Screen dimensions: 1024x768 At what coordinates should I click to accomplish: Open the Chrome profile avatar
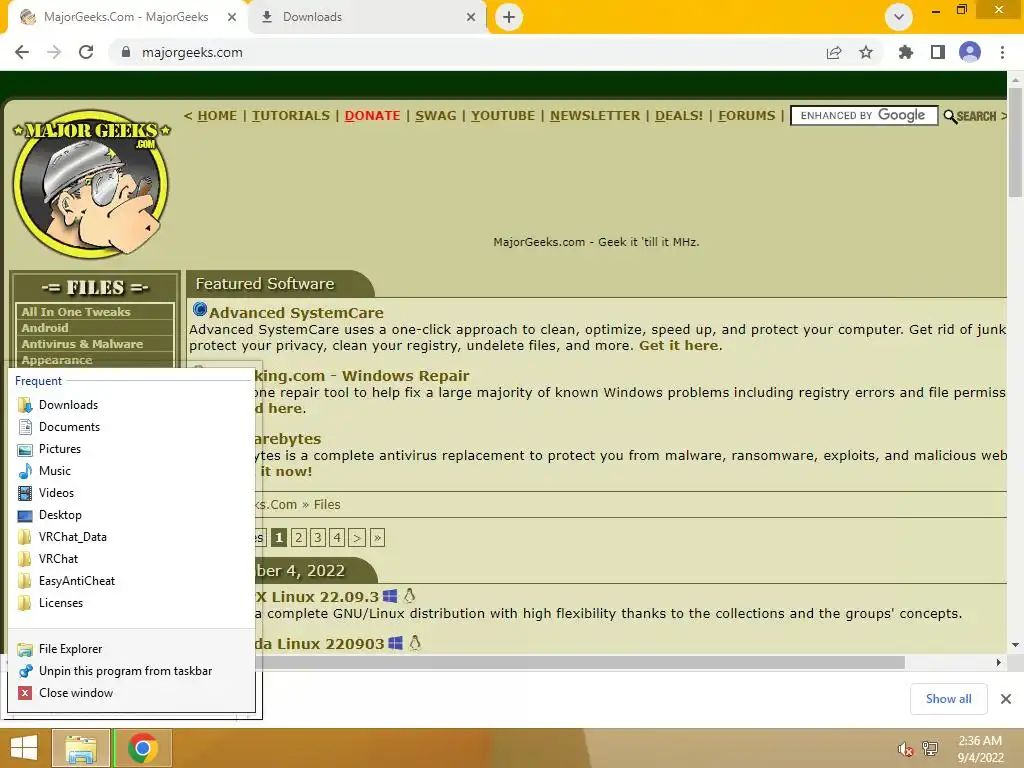click(970, 52)
